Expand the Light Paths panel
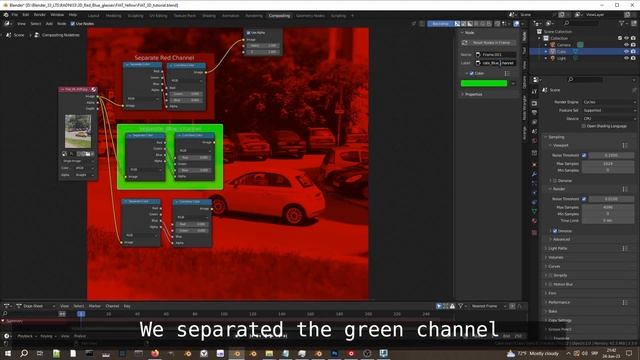The width and height of the screenshot is (640, 360). (558, 248)
